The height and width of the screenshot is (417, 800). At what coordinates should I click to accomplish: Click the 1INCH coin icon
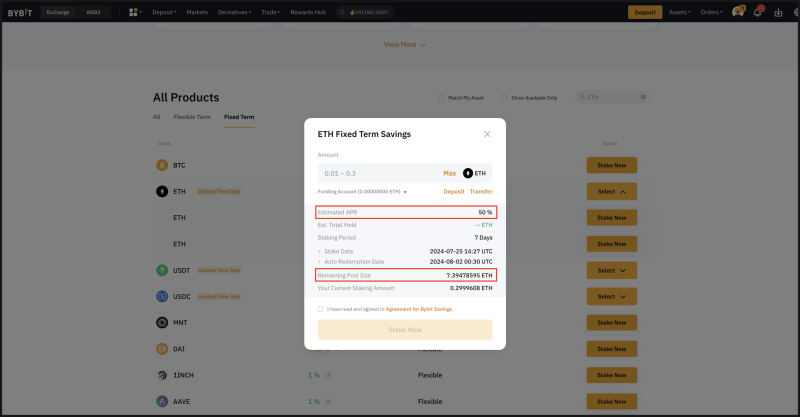(x=162, y=375)
